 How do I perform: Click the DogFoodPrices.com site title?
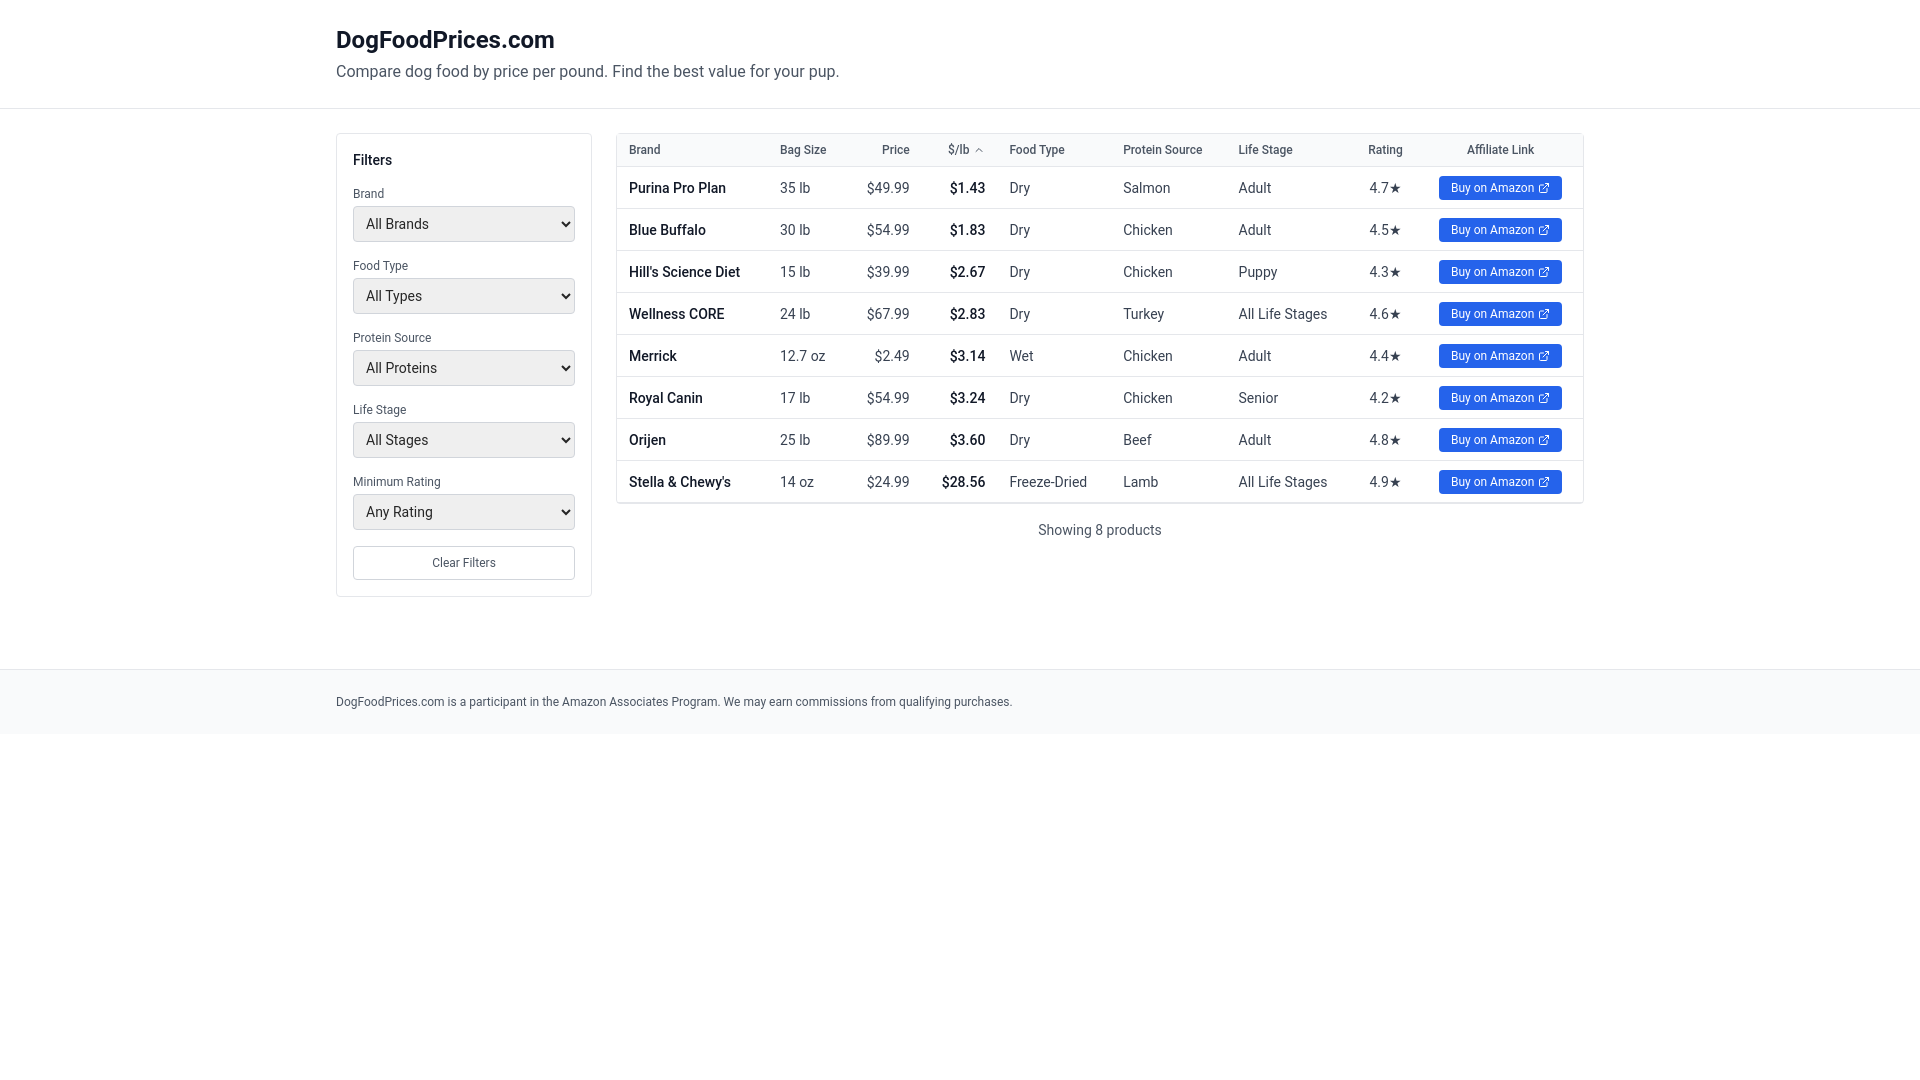tap(445, 40)
